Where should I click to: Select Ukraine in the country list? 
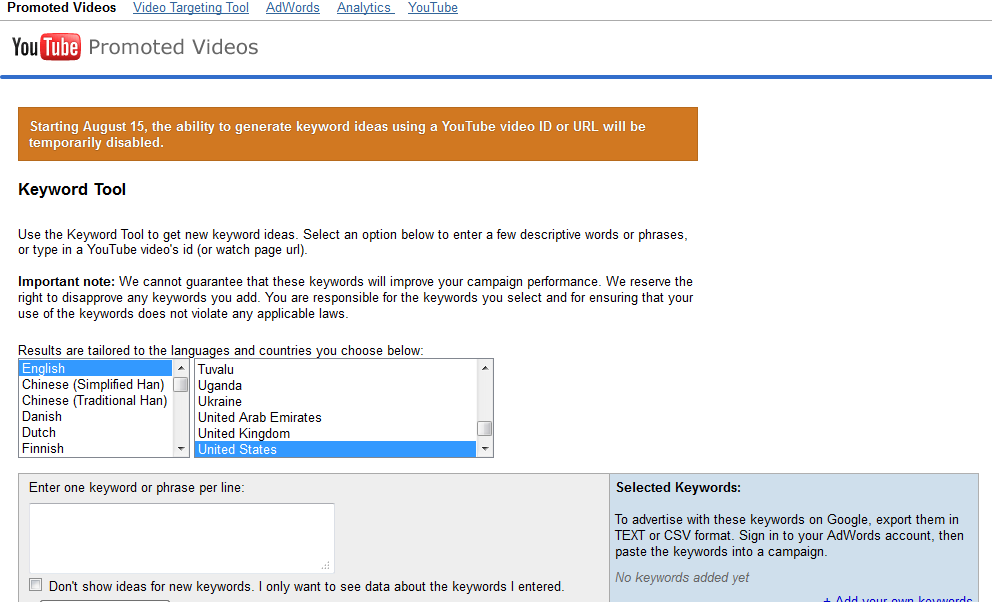pos(220,401)
